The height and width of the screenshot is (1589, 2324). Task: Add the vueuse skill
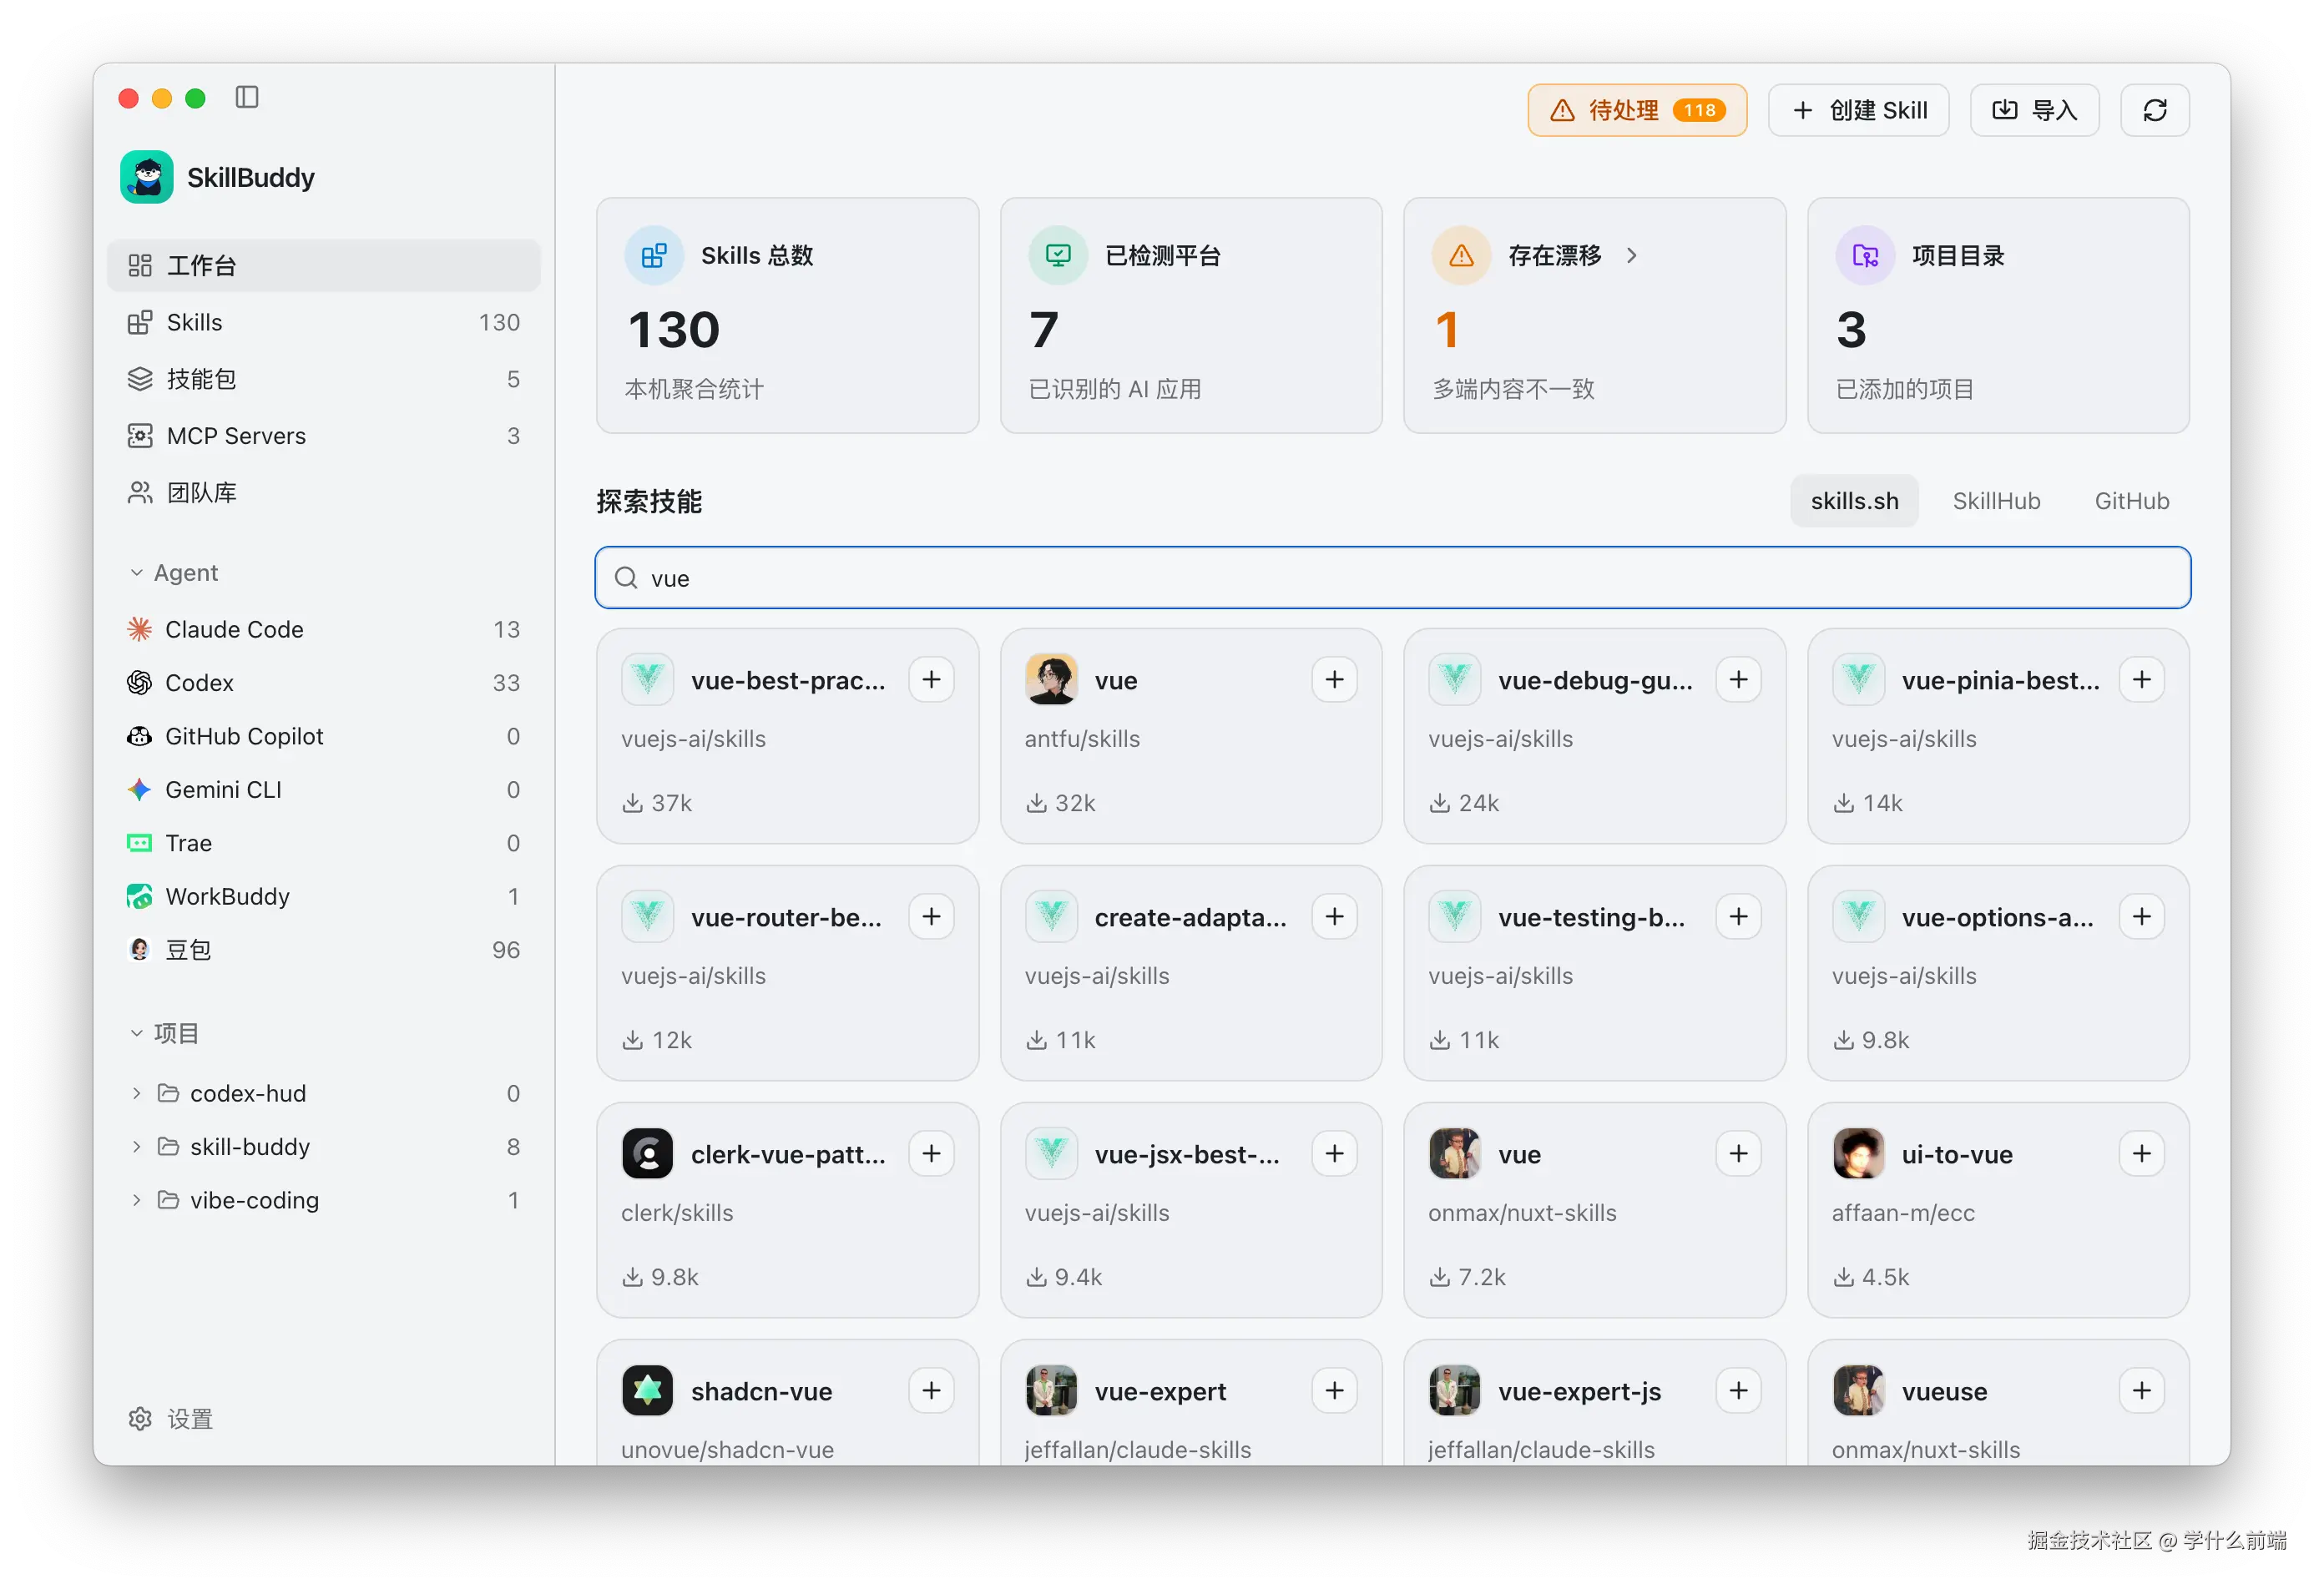2142,1391
